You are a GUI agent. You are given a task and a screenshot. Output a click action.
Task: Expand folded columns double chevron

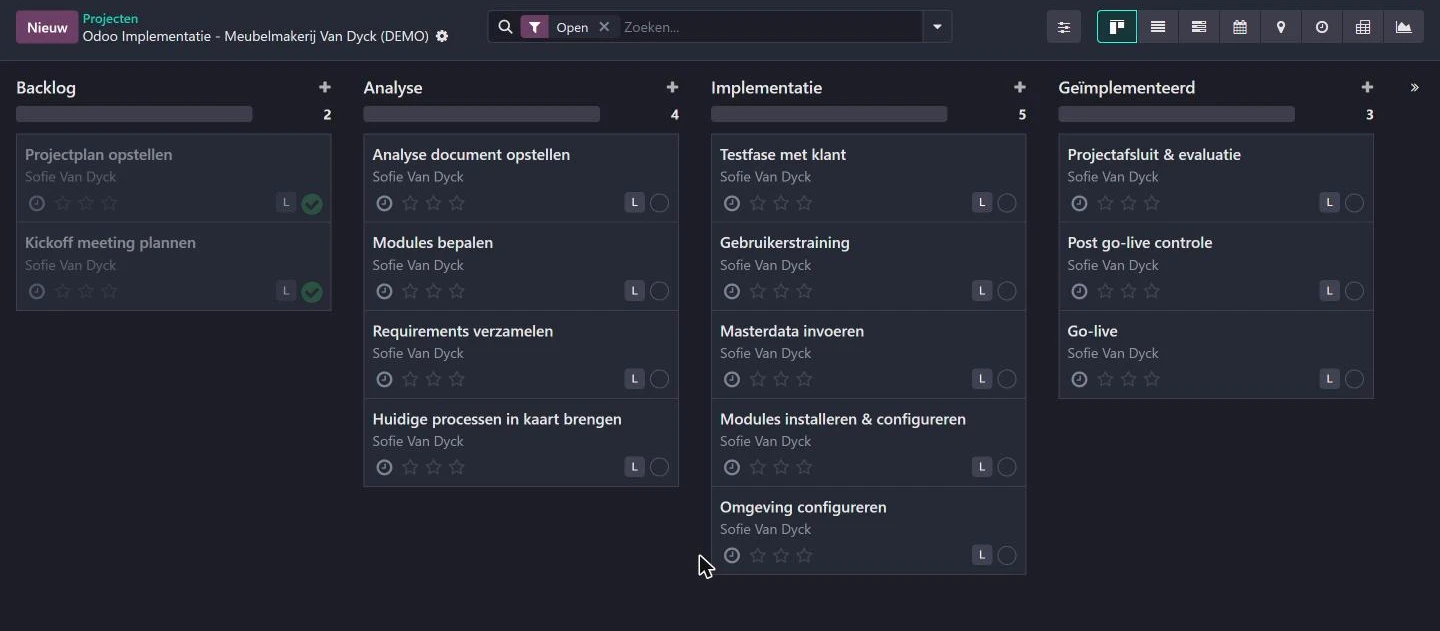click(1414, 88)
